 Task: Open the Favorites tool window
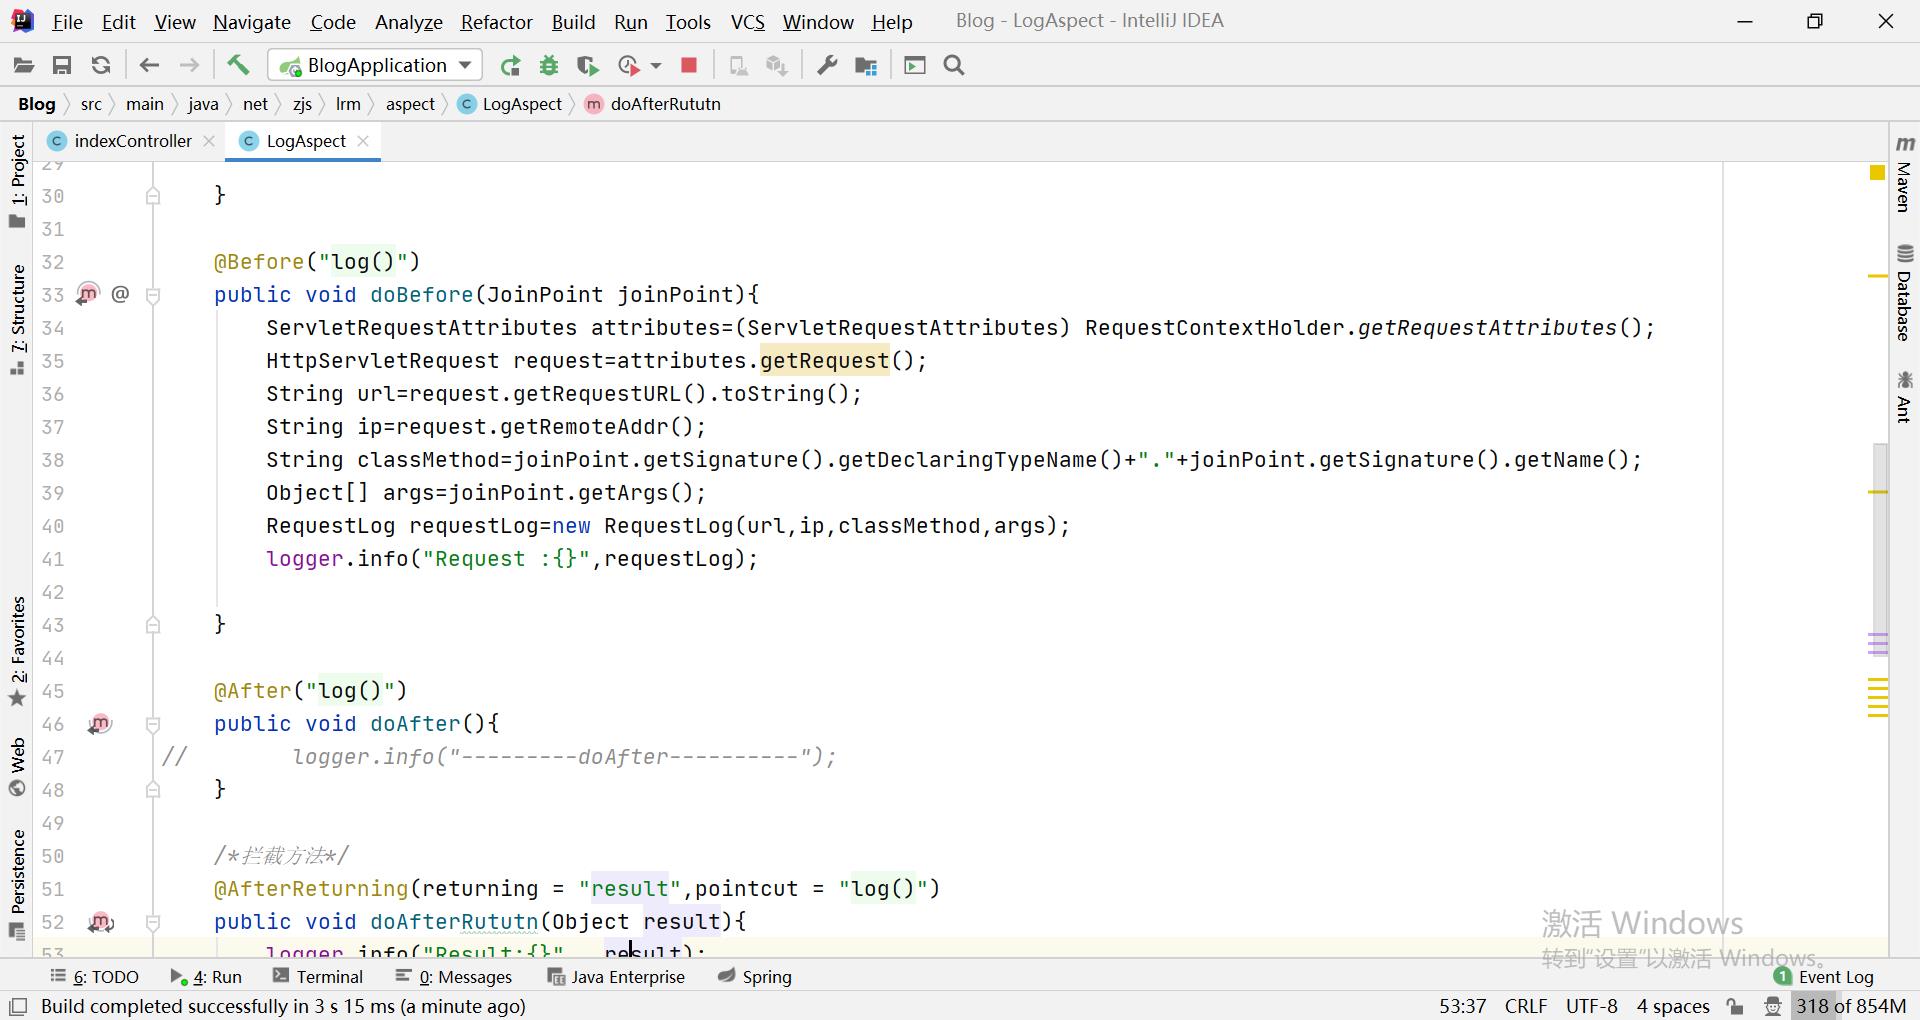click(x=17, y=651)
